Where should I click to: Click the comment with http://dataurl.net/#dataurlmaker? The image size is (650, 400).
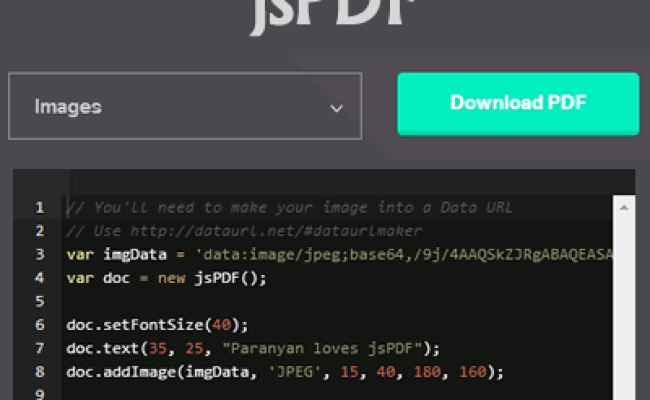point(244,231)
